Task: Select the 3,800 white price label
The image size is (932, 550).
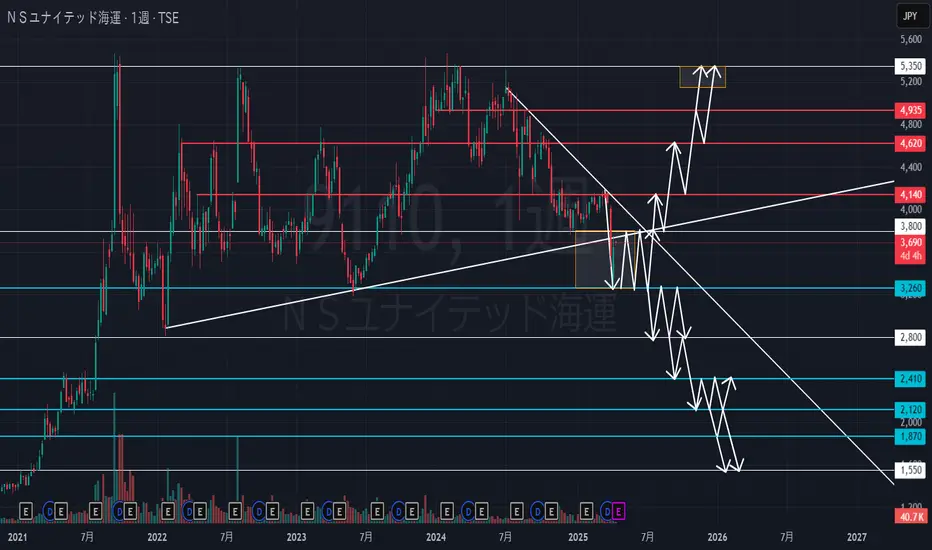Action: click(x=910, y=226)
